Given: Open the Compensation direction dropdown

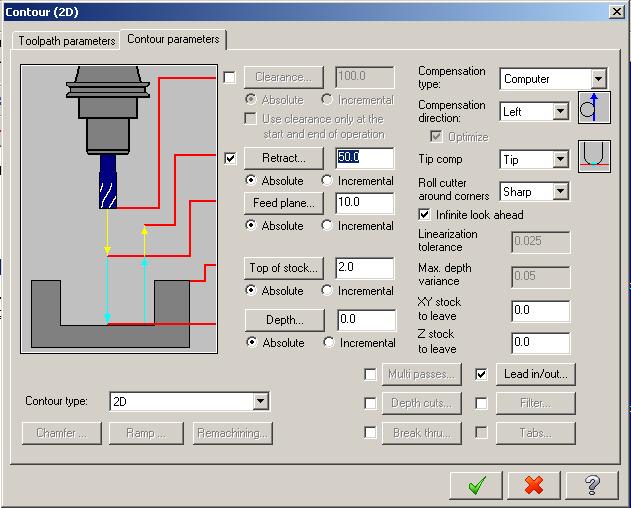Looking at the screenshot, I should tap(560, 112).
